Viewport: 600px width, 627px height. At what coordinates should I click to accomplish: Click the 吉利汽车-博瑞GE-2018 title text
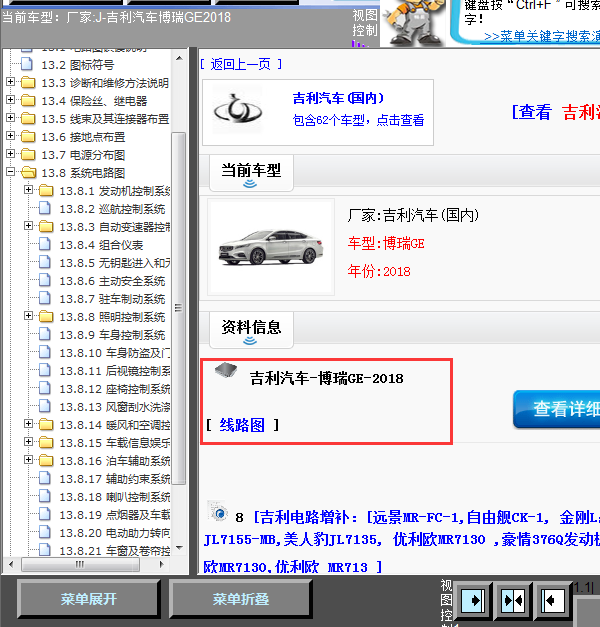[x=326, y=378]
